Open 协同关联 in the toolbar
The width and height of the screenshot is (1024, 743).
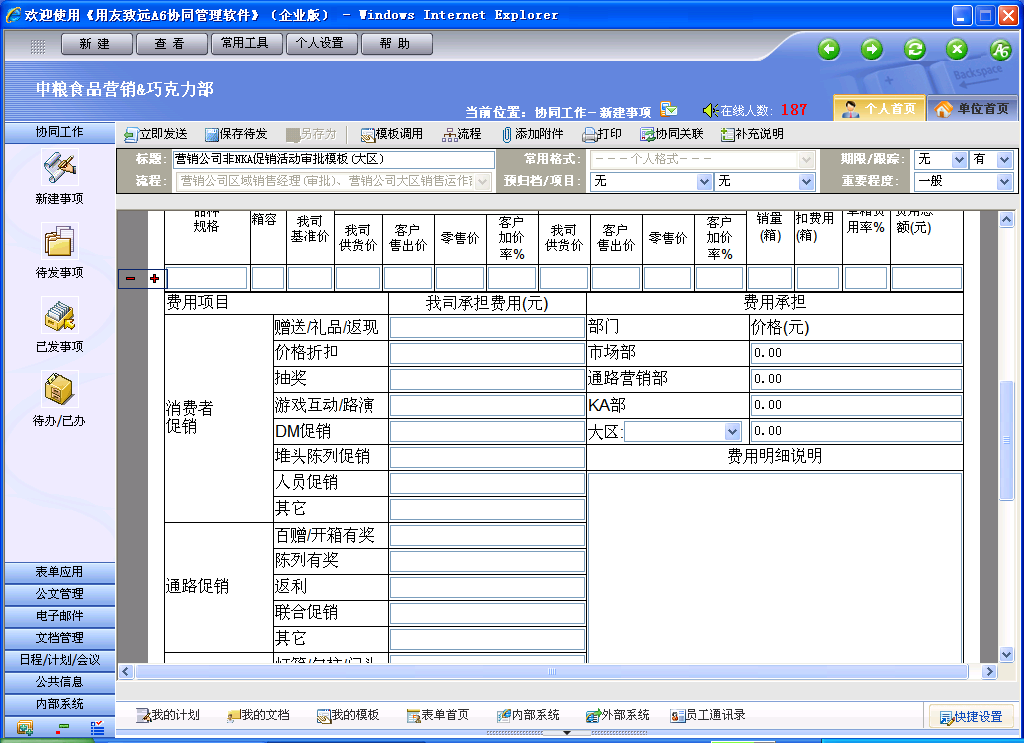click(648, 134)
